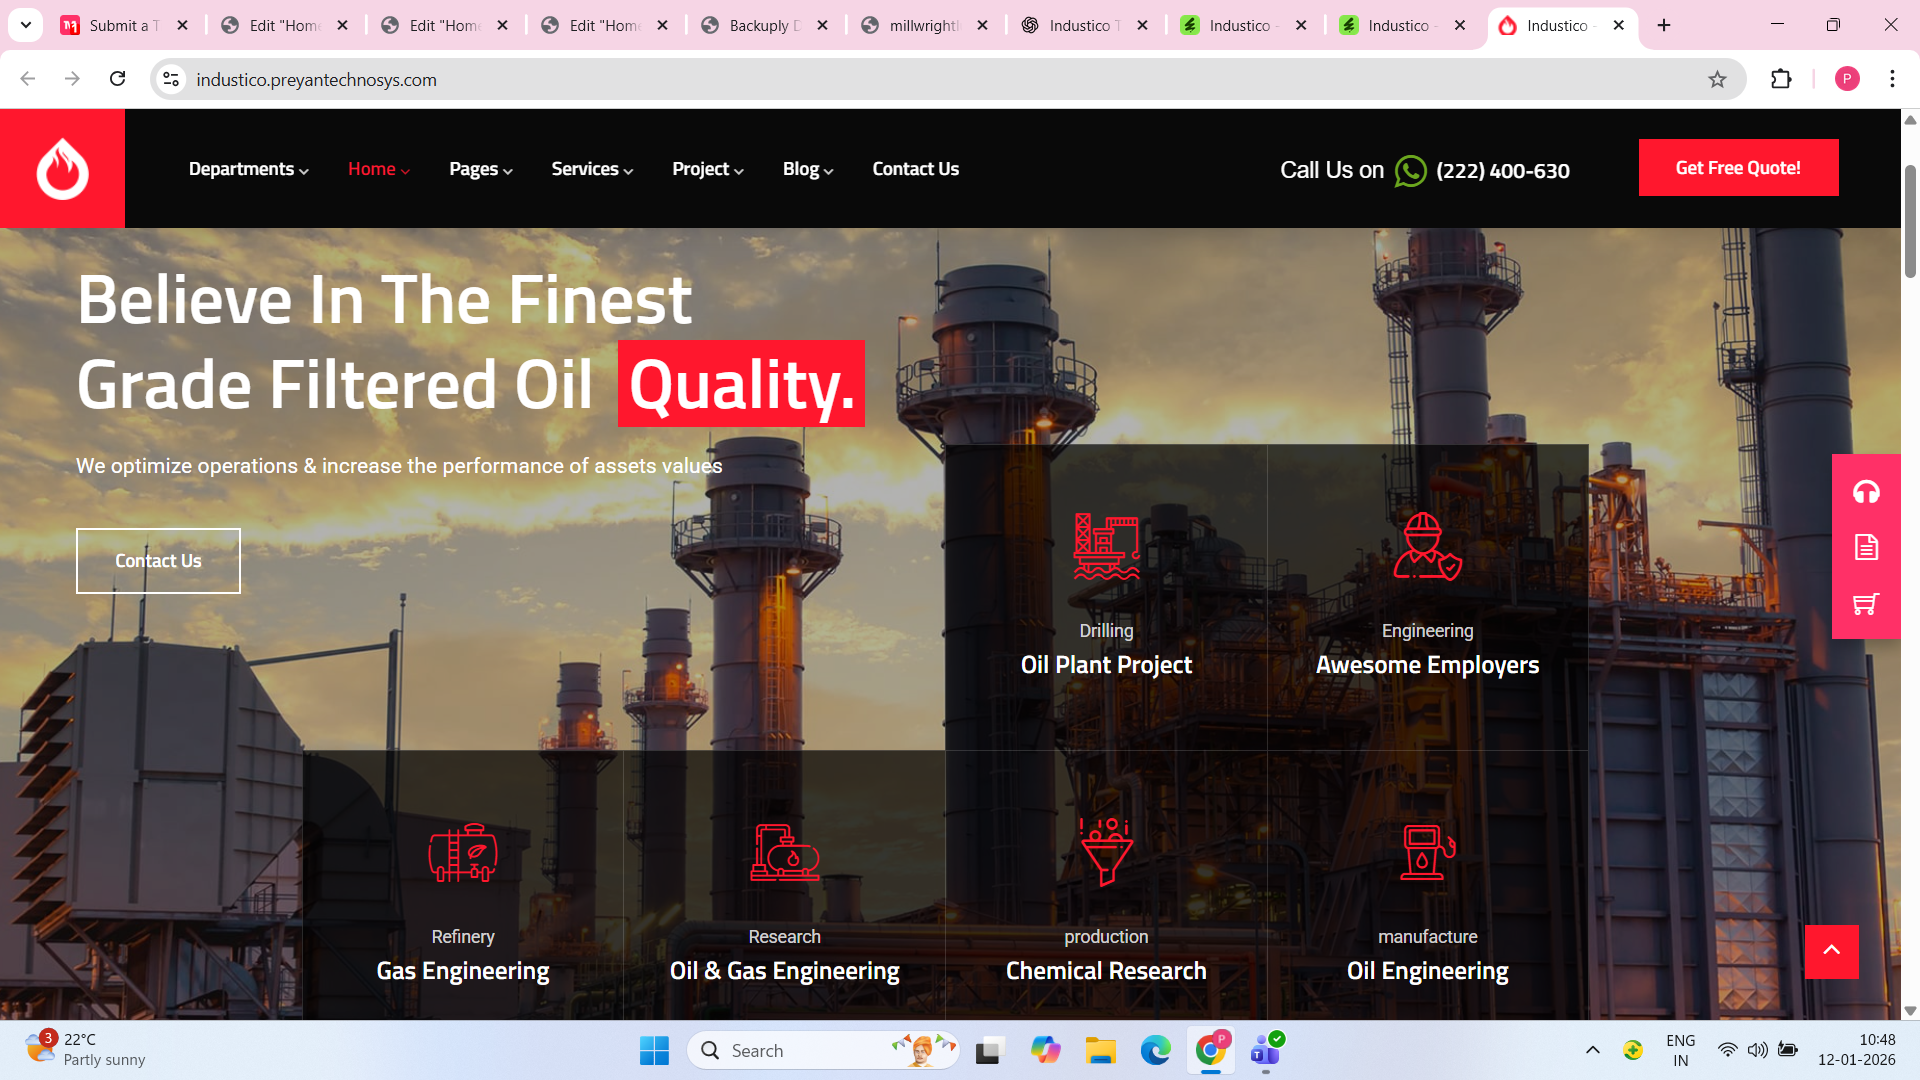This screenshot has width=1920, height=1080.
Task: Click the WhatsApp phone icon
Action: (1410, 171)
